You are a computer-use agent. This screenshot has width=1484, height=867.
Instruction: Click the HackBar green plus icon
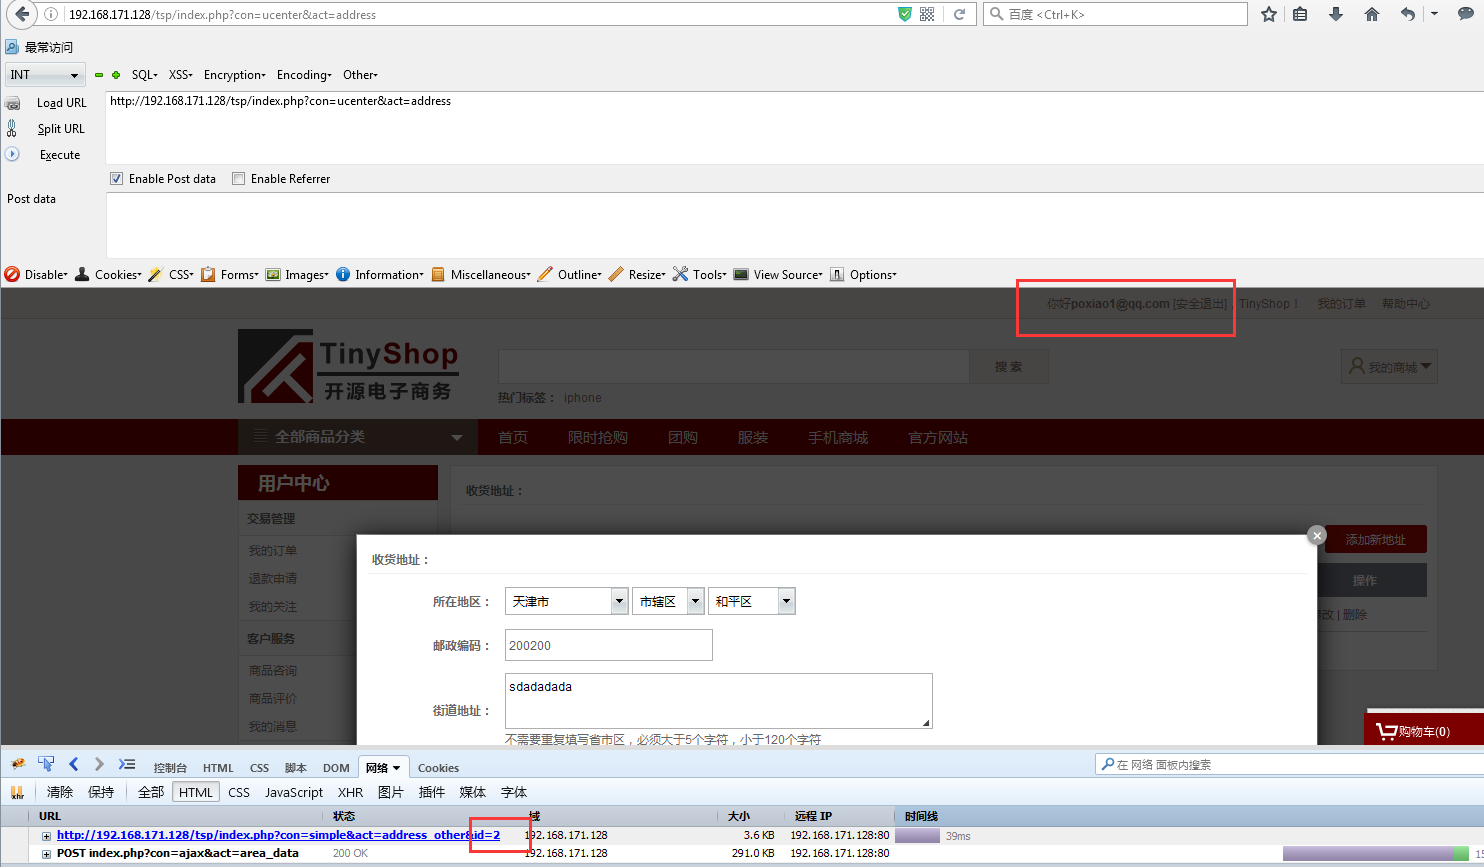pos(116,75)
